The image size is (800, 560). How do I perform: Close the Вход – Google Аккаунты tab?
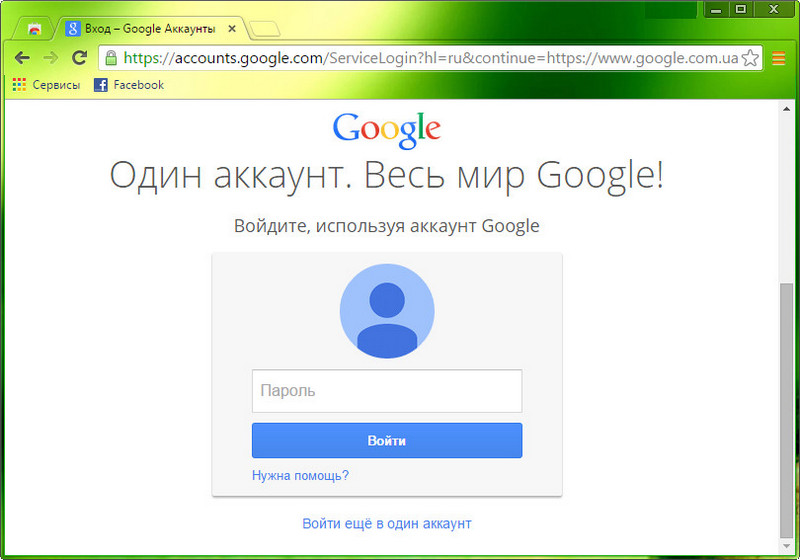coord(232,29)
